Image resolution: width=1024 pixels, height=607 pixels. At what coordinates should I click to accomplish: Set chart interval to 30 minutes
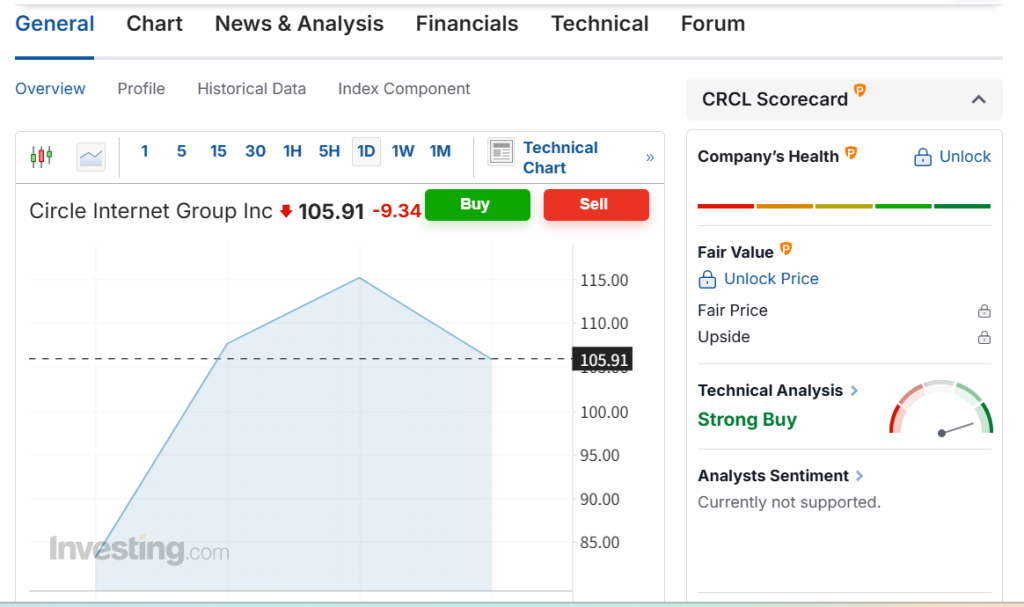pyautogui.click(x=255, y=152)
